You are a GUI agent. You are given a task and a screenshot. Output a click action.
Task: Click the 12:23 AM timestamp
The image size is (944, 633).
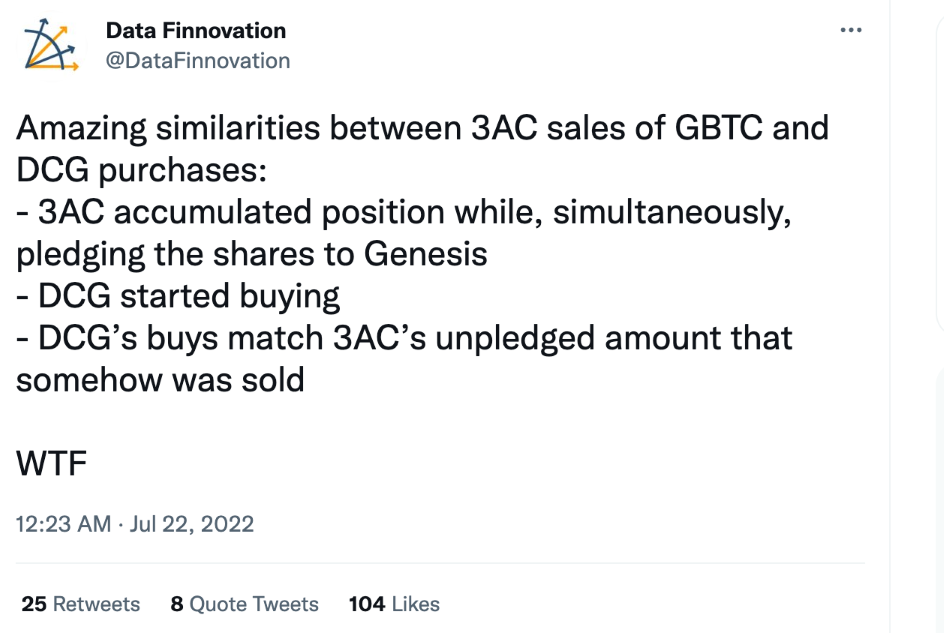pyautogui.click(x=63, y=524)
